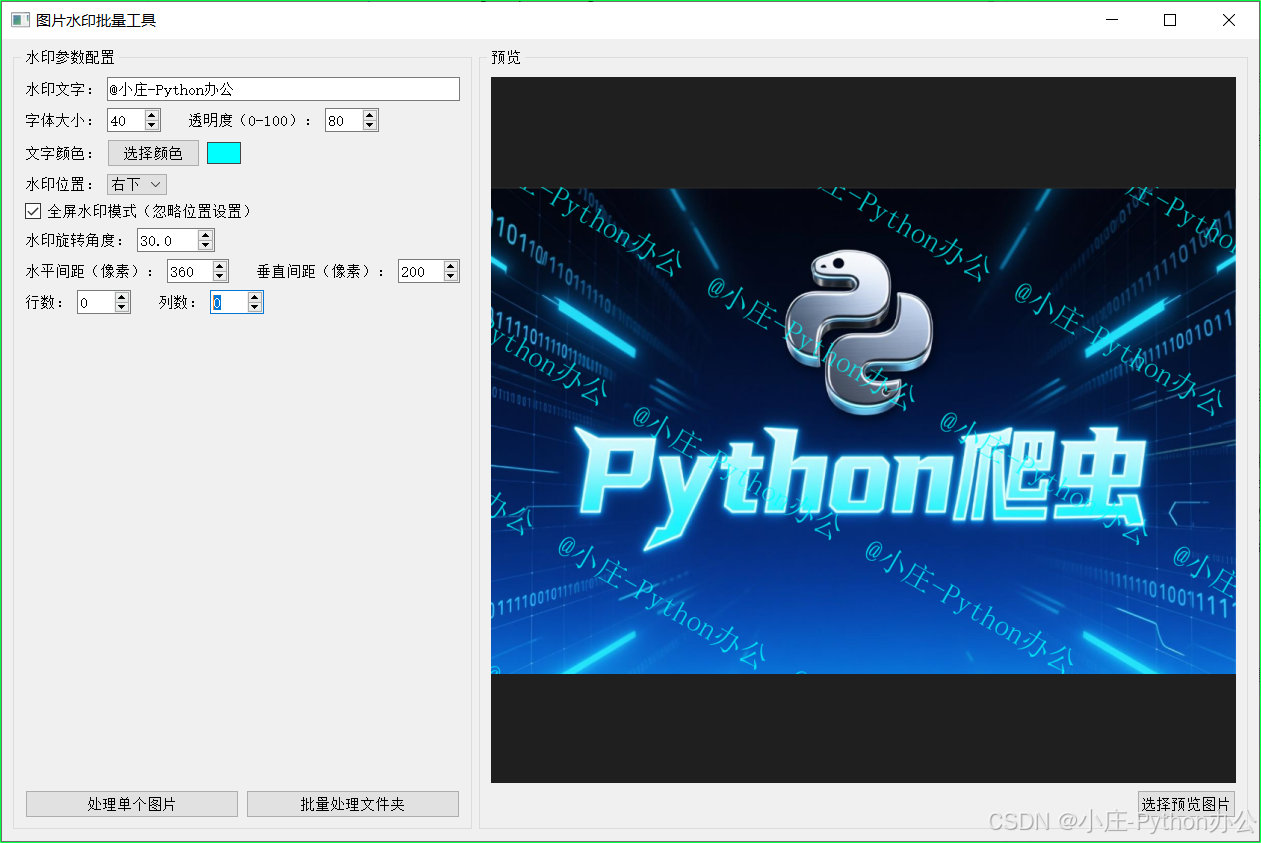
Task: Decrease 垂直间距 with the down arrow
Action: pos(451,277)
